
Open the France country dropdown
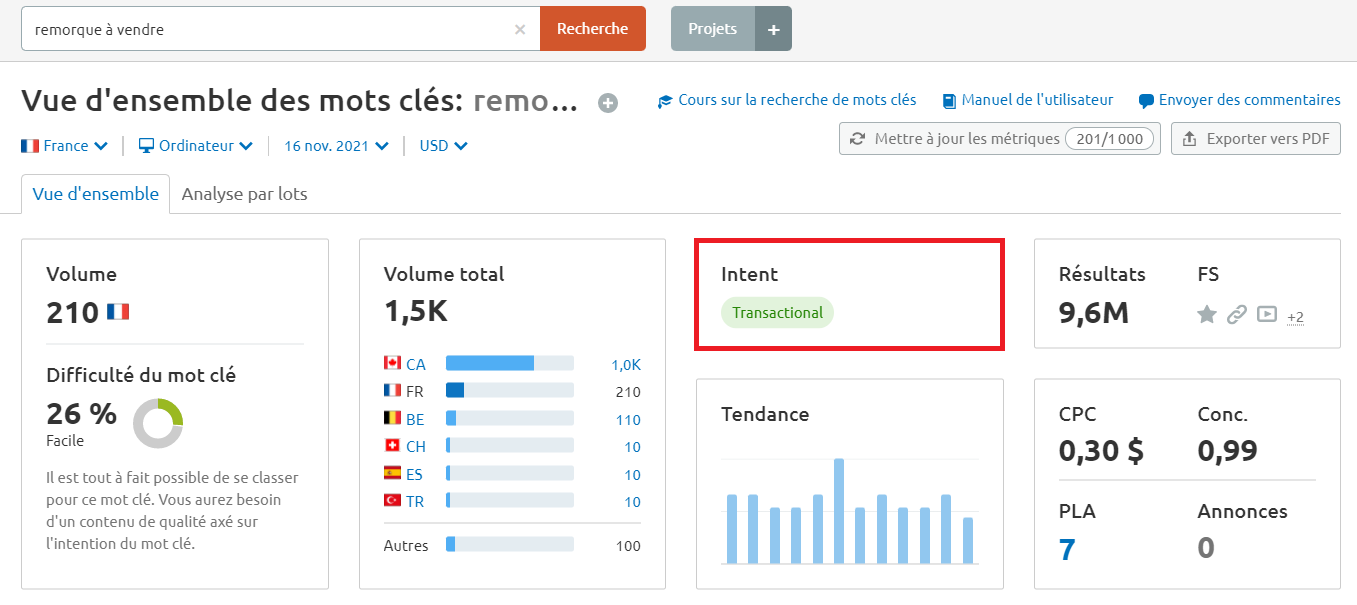tap(64, 145)
